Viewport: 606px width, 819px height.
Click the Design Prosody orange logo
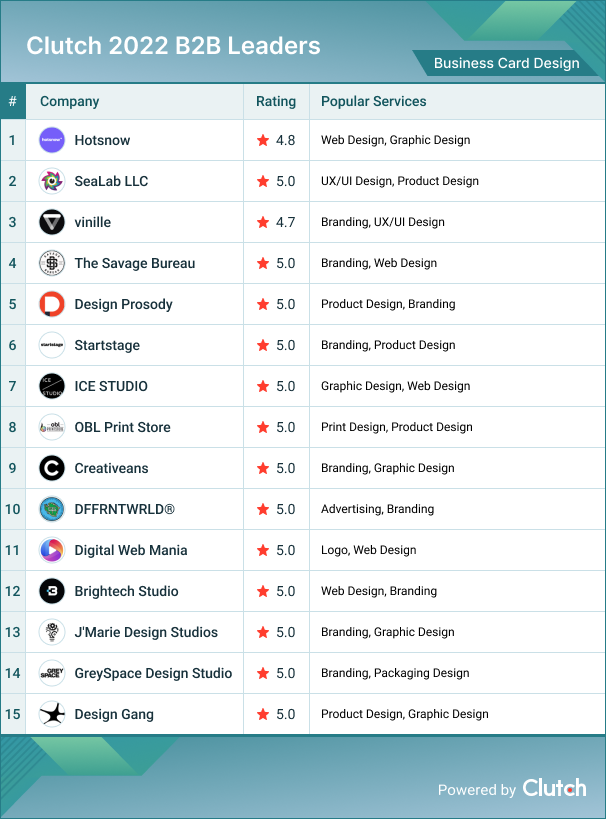52,304
